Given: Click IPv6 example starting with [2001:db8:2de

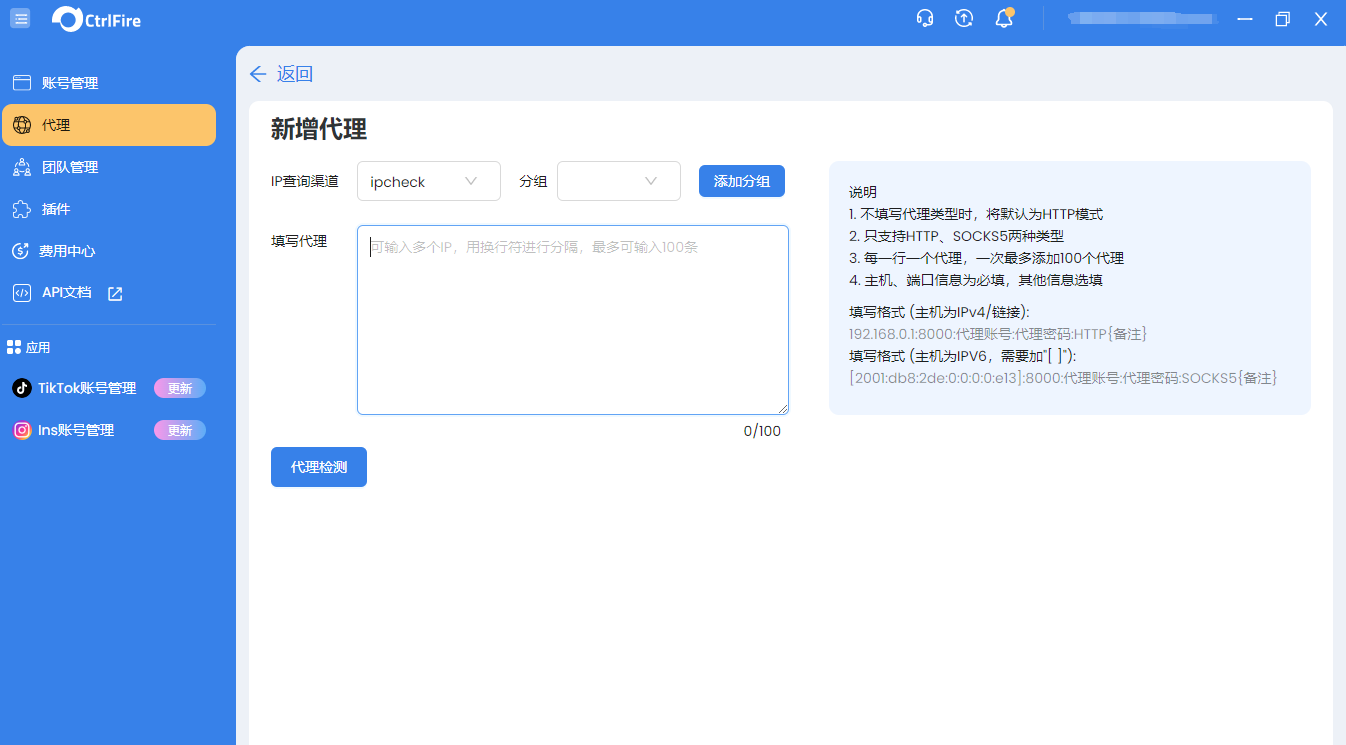Looking at the screenshot, I should point(1063,378).
